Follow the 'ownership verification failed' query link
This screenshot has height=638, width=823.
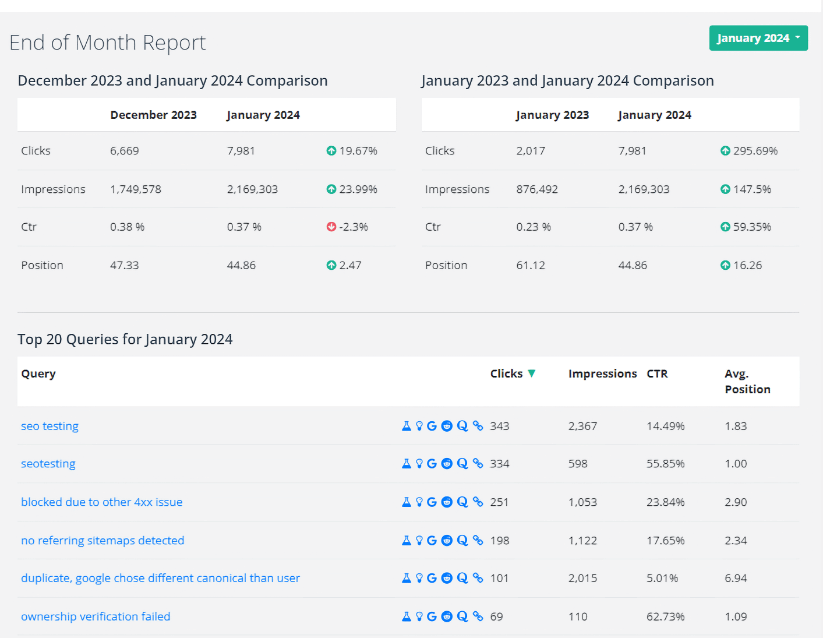point(95,616)
